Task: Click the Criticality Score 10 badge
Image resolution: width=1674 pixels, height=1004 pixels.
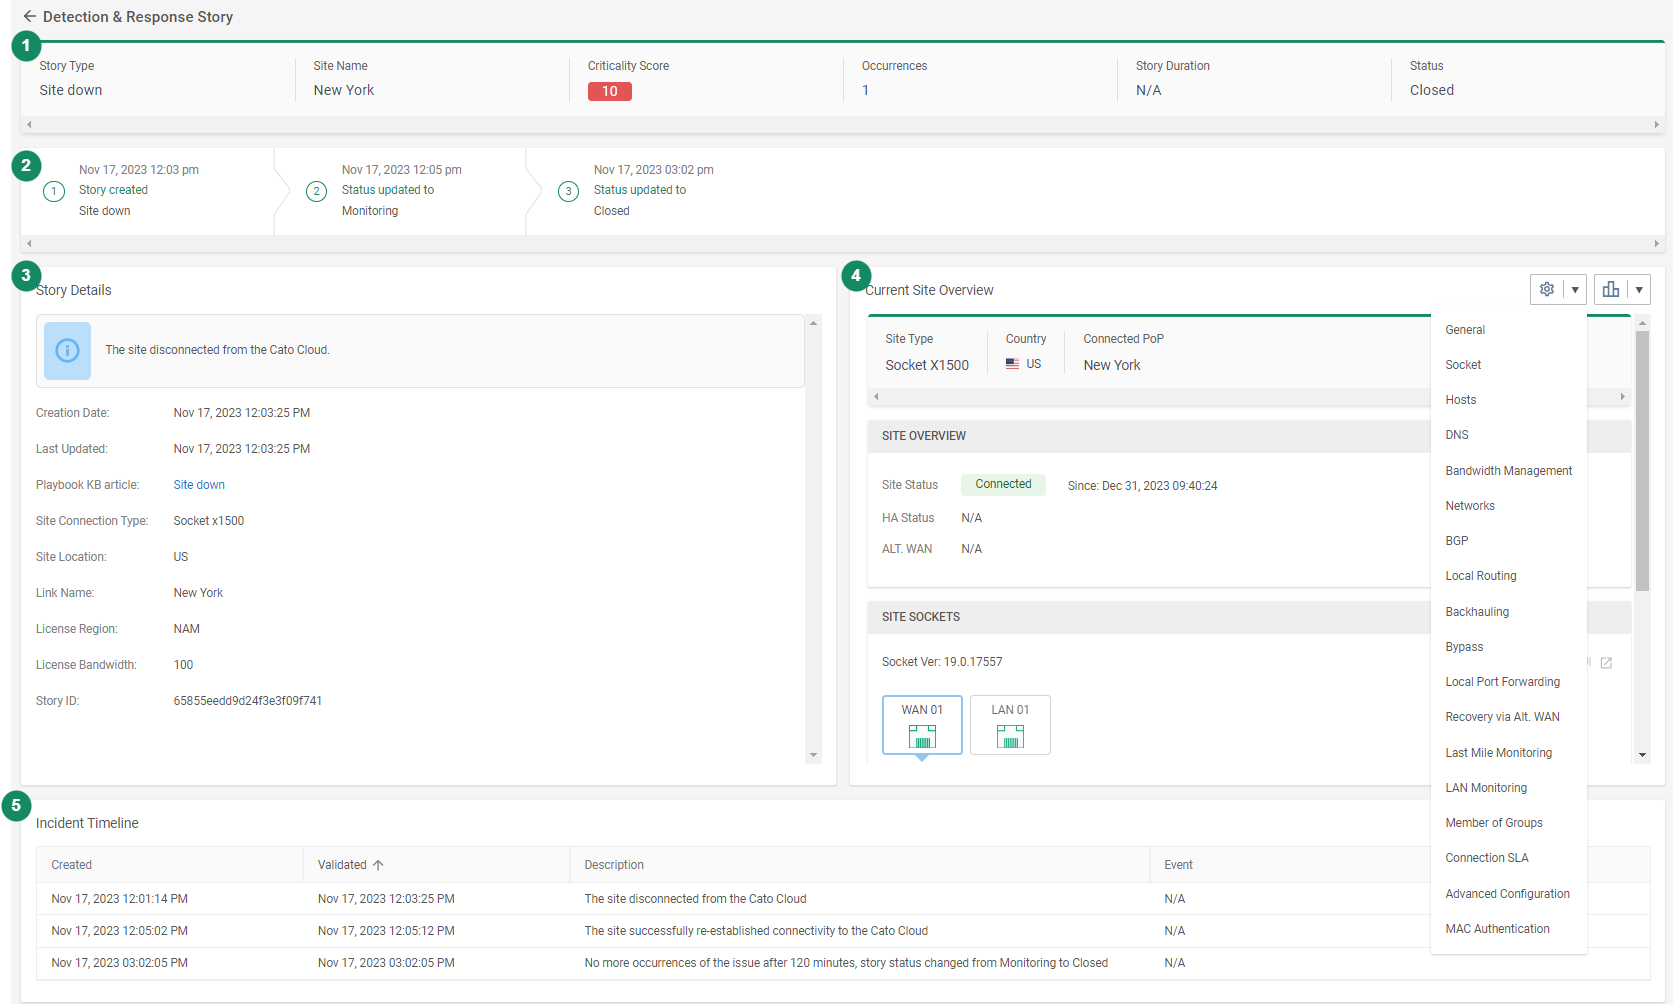Action: coord(609,91)
